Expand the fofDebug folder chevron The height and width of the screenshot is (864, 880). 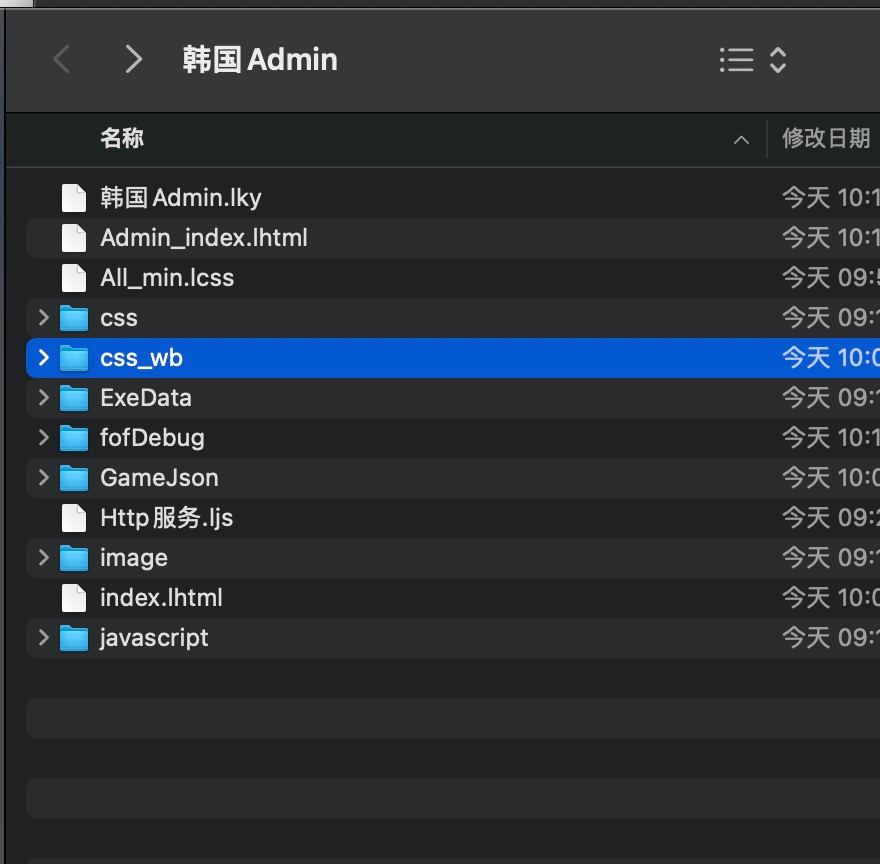(x=44, y=437)
